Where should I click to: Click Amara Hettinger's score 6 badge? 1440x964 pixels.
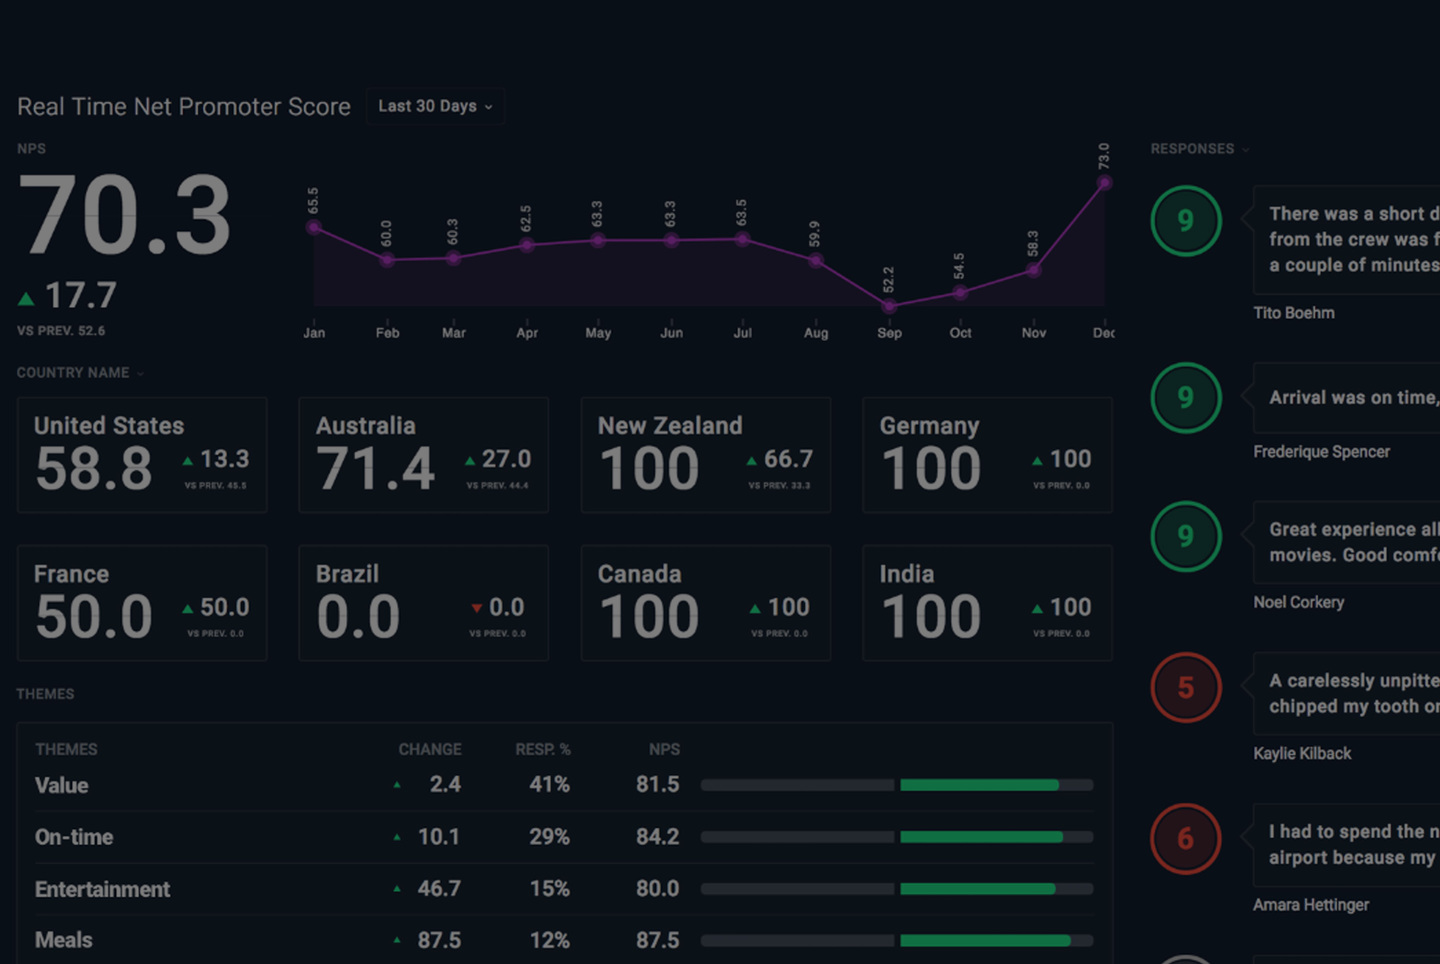click(1186, 838)
